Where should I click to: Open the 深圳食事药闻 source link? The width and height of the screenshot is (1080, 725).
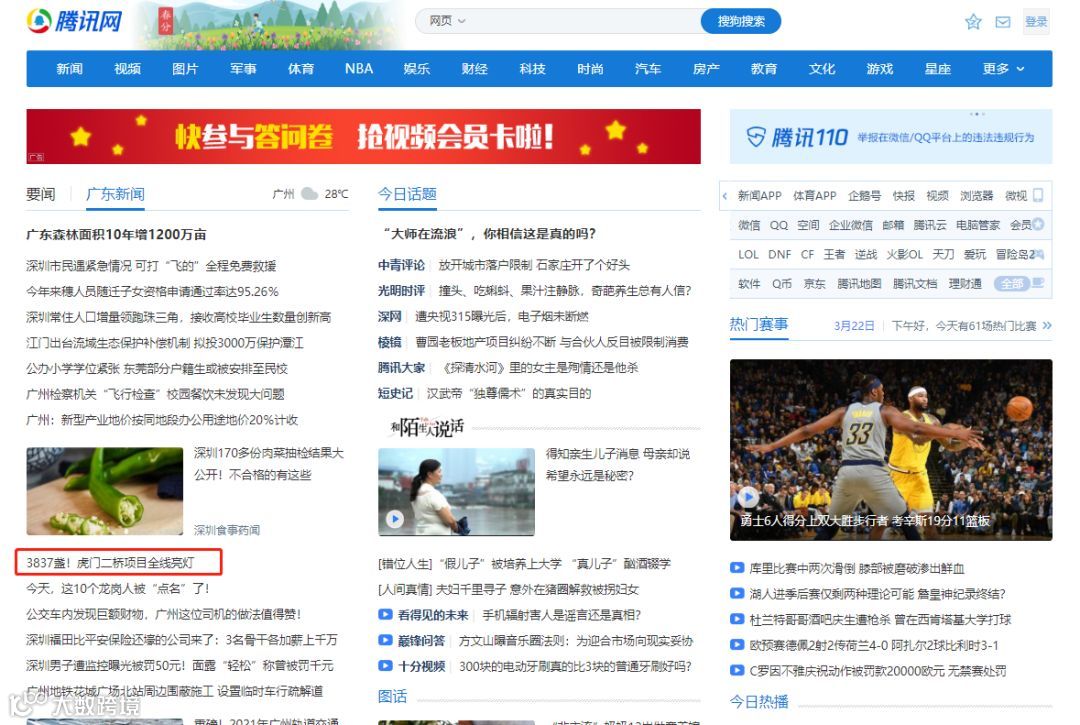pyautogui.click(x=227, y=529)
